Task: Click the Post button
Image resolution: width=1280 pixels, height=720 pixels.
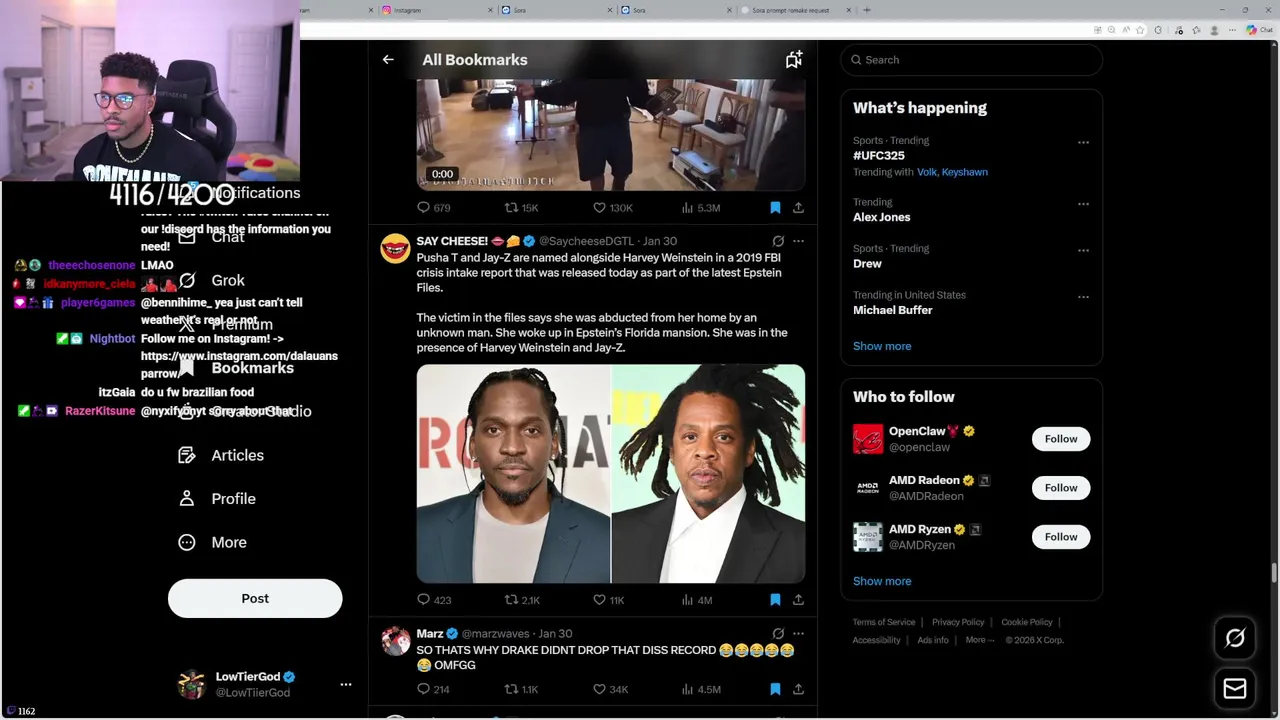Action: (x=255, y=598)
